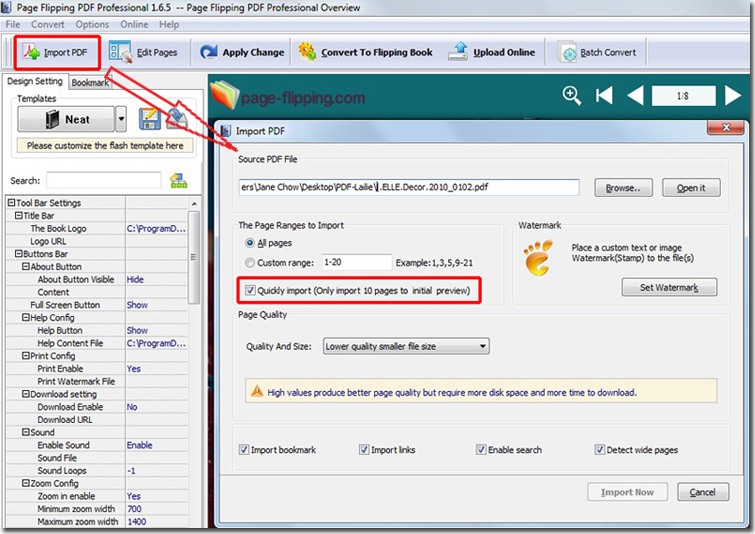Open the template dropdown arrow beside Neat
755x534 pixels.
(x=121, y=119)
